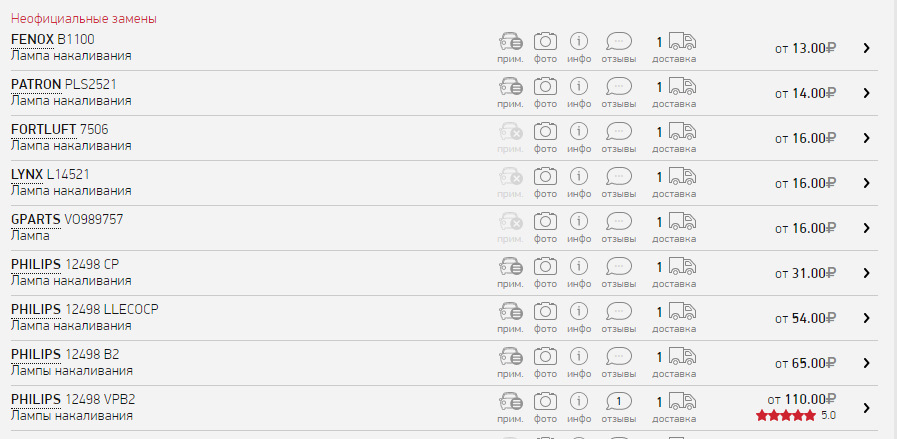
Task: Expand offers for PHILIPS 12498 VPB2 row
Action: click(x=866, y=407)
